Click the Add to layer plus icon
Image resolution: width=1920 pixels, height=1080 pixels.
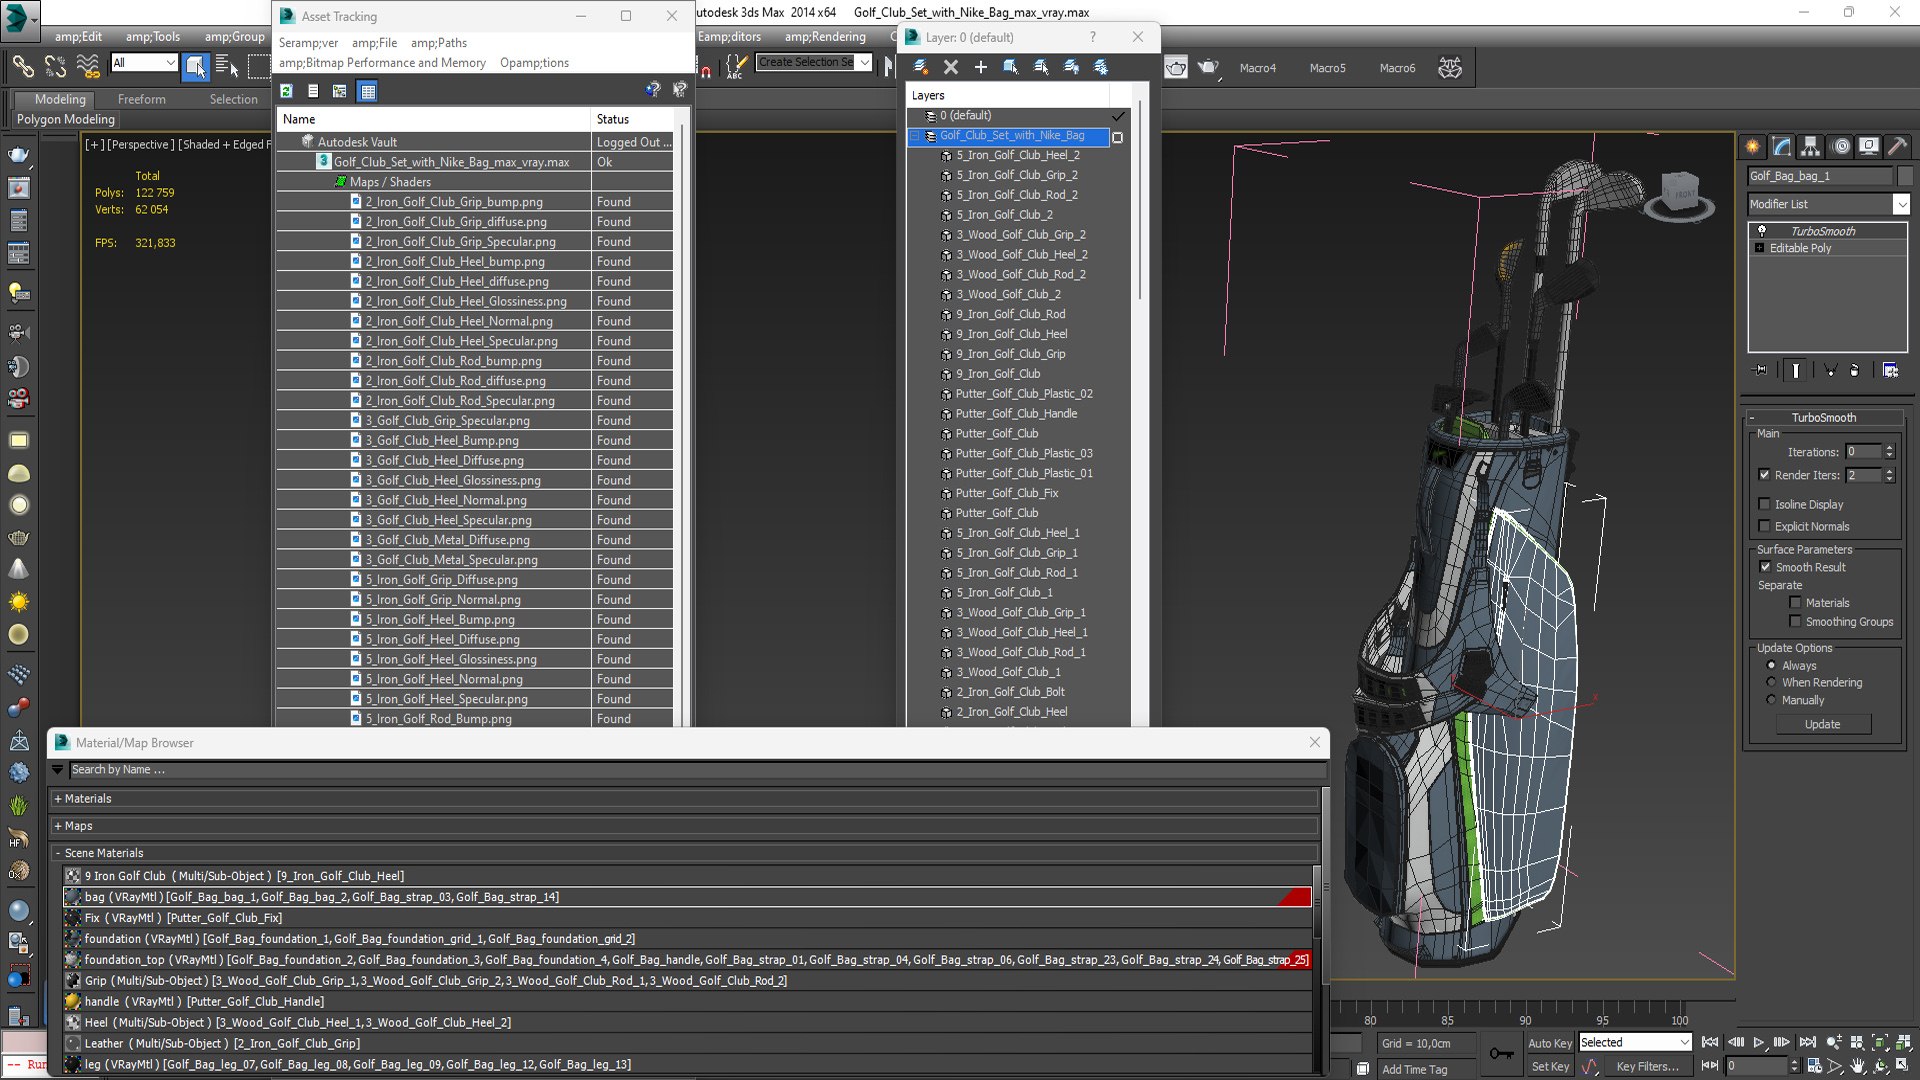[x=980, y=67]
